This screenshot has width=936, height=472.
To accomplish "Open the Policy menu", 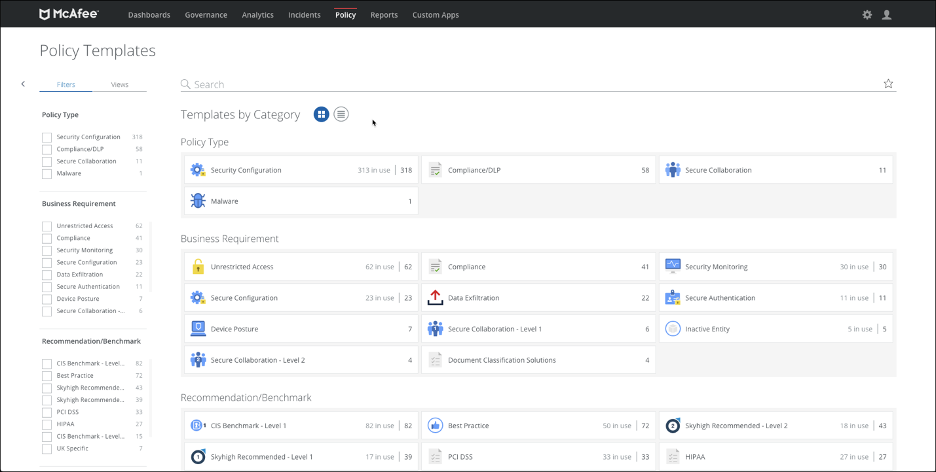I will click(346, 15).
